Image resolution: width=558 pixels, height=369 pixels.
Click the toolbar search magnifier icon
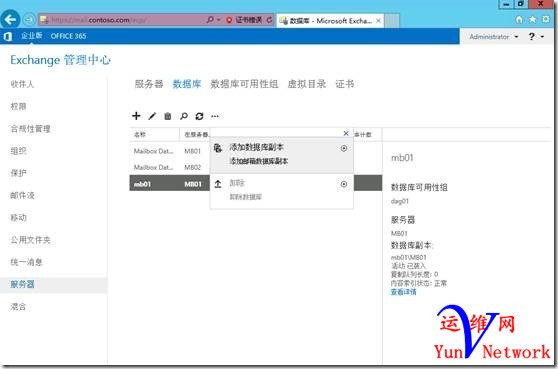click(x=184, y=116)
